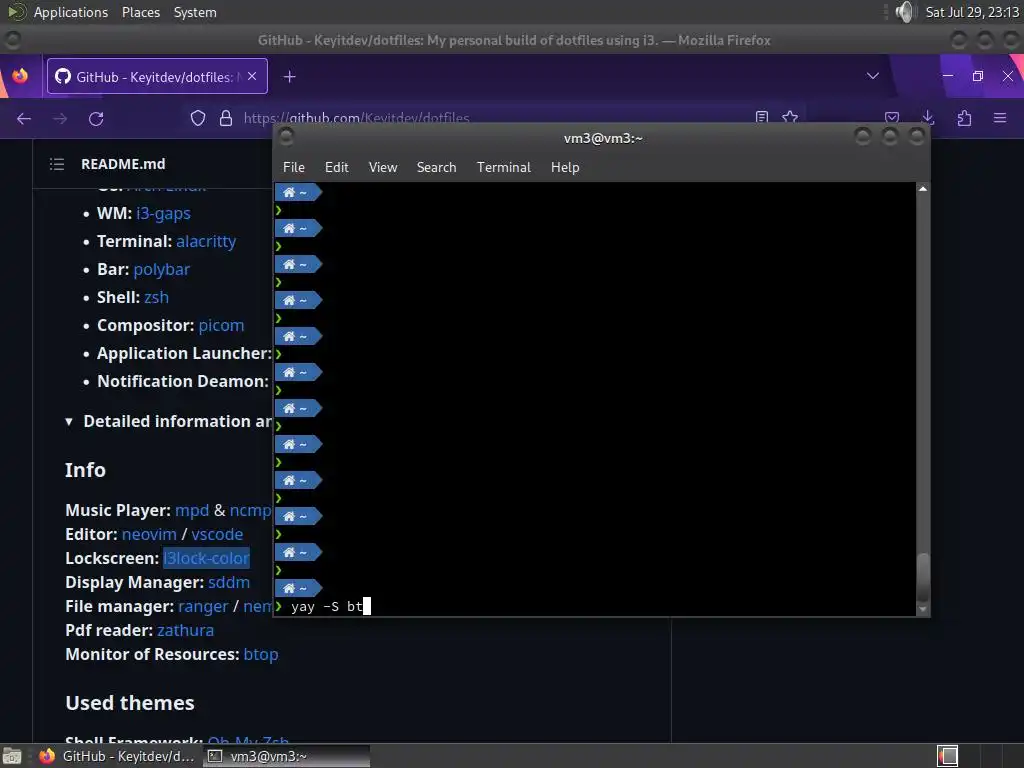Open the terminal Help menu
Image resolution: width=1024 pixels, height=768 pixels.
565,167
